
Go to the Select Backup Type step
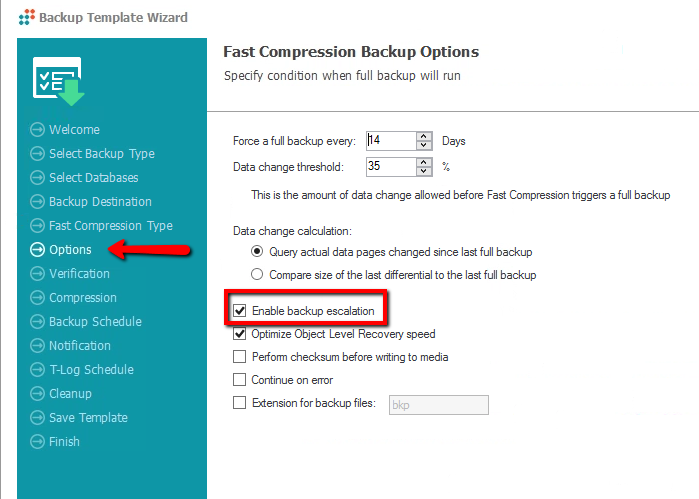click(x=101, y=154)
